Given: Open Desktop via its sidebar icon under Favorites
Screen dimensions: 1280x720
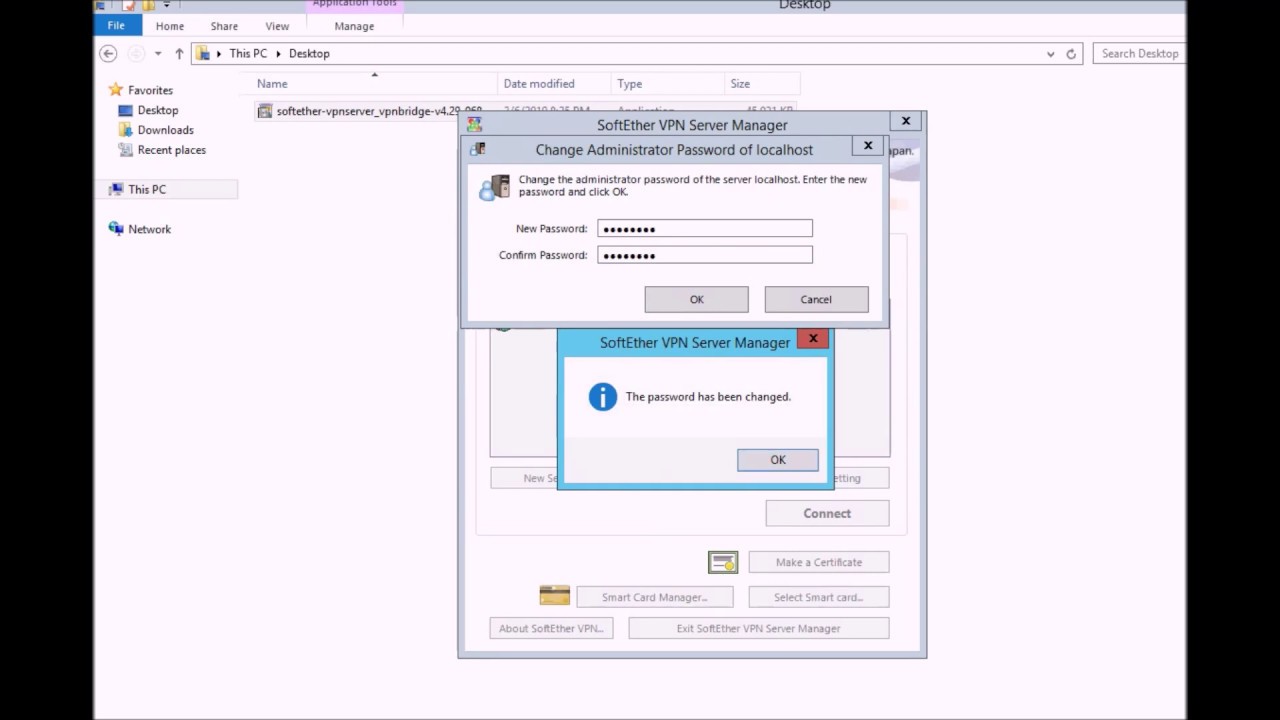Looking at the screenshot, I should pyautogui.click(x=125, y=110).
